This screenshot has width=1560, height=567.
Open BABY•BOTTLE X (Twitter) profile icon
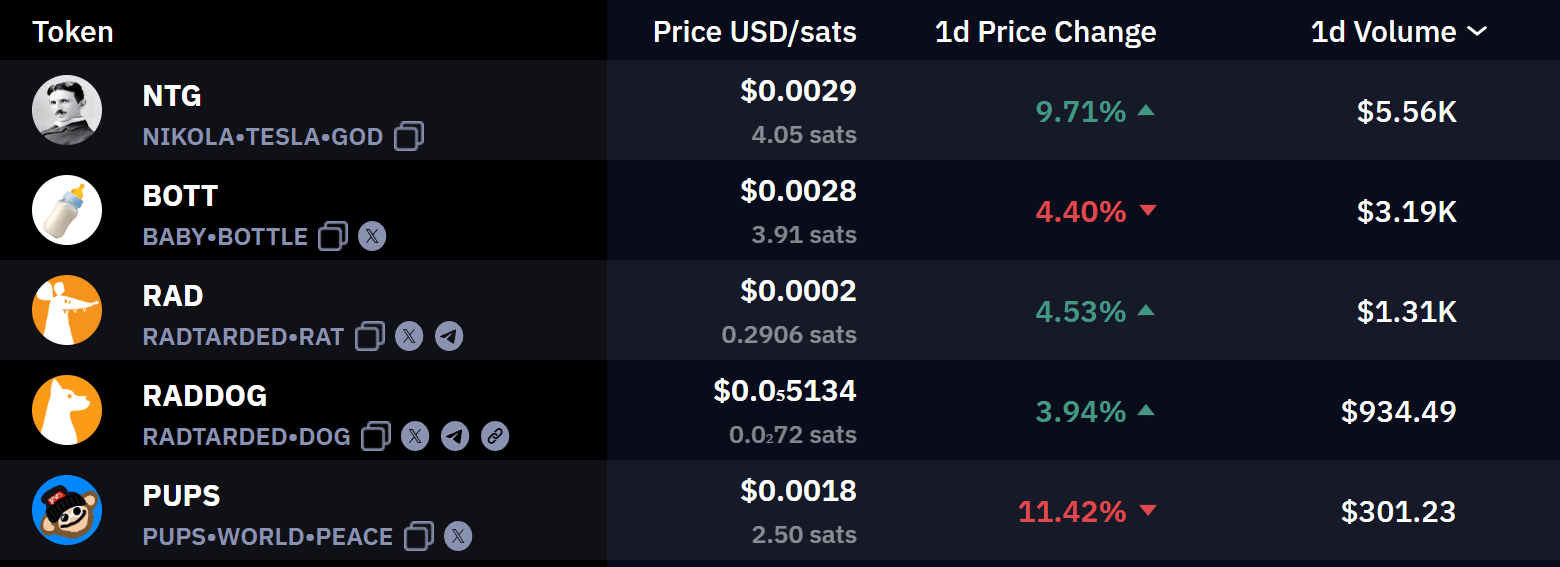372,236
